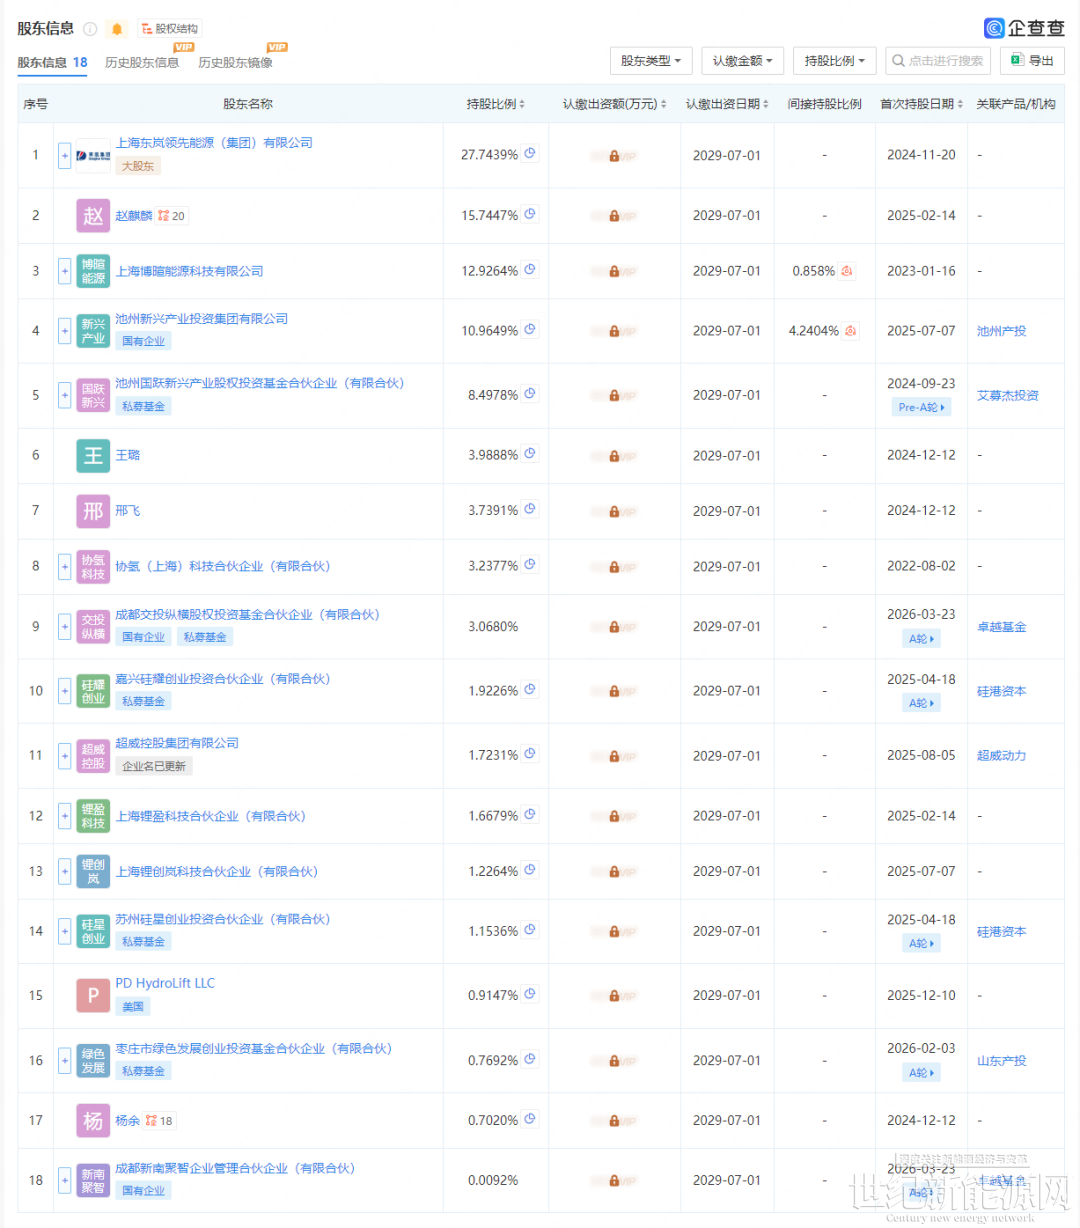Click indirect holding icon beside 0.858%
1080x1228 pixels.
847,271
